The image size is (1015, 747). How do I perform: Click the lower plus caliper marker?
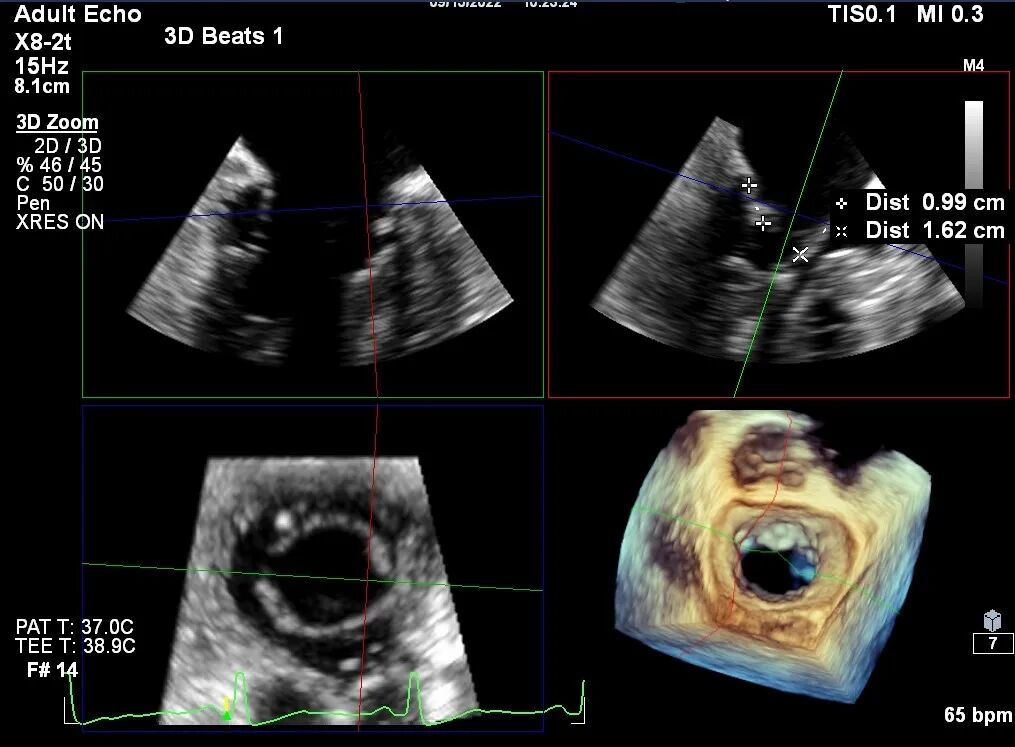[763, 223]
